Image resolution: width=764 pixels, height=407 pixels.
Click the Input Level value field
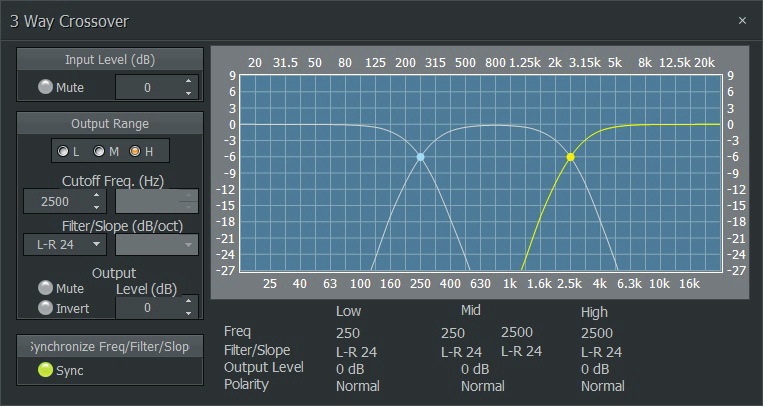pos(147,88)
